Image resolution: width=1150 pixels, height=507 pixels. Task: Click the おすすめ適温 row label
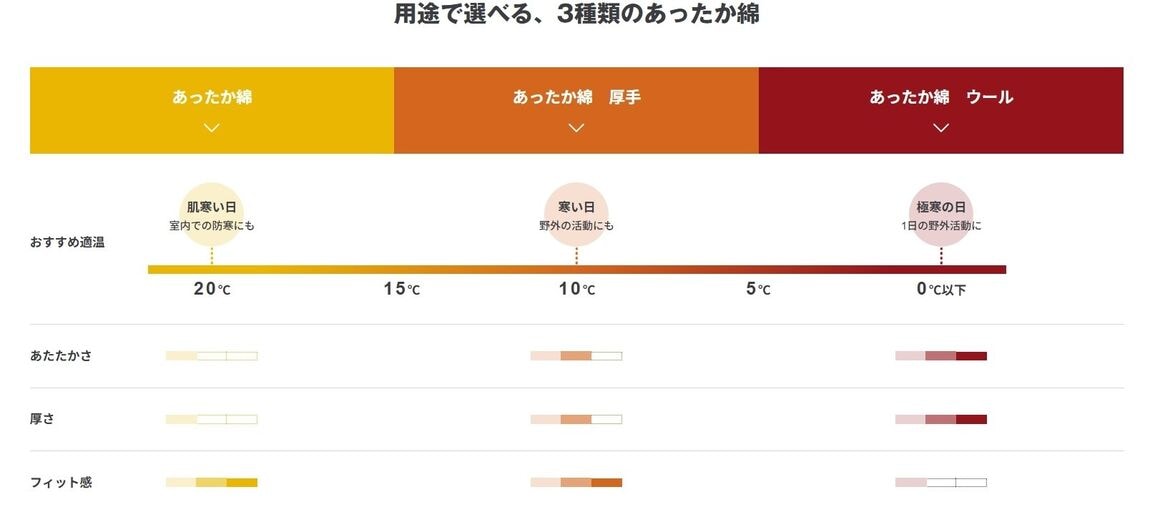point(67,242)
